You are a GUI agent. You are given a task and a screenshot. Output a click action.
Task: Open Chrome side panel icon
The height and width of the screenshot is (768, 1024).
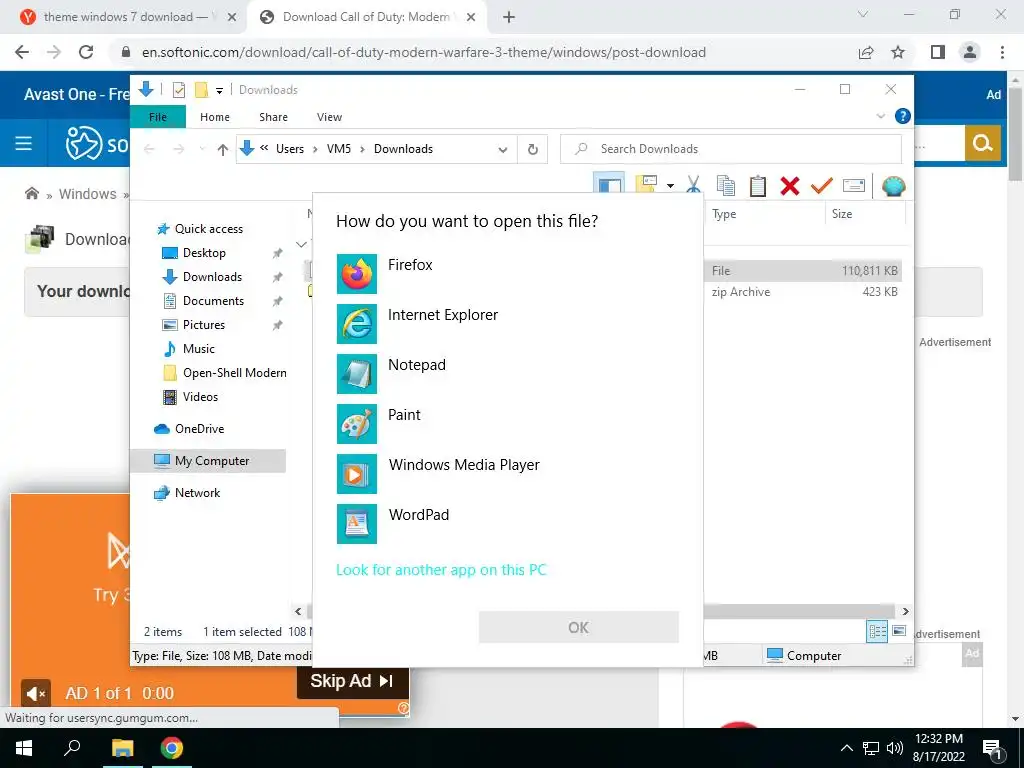938,52
